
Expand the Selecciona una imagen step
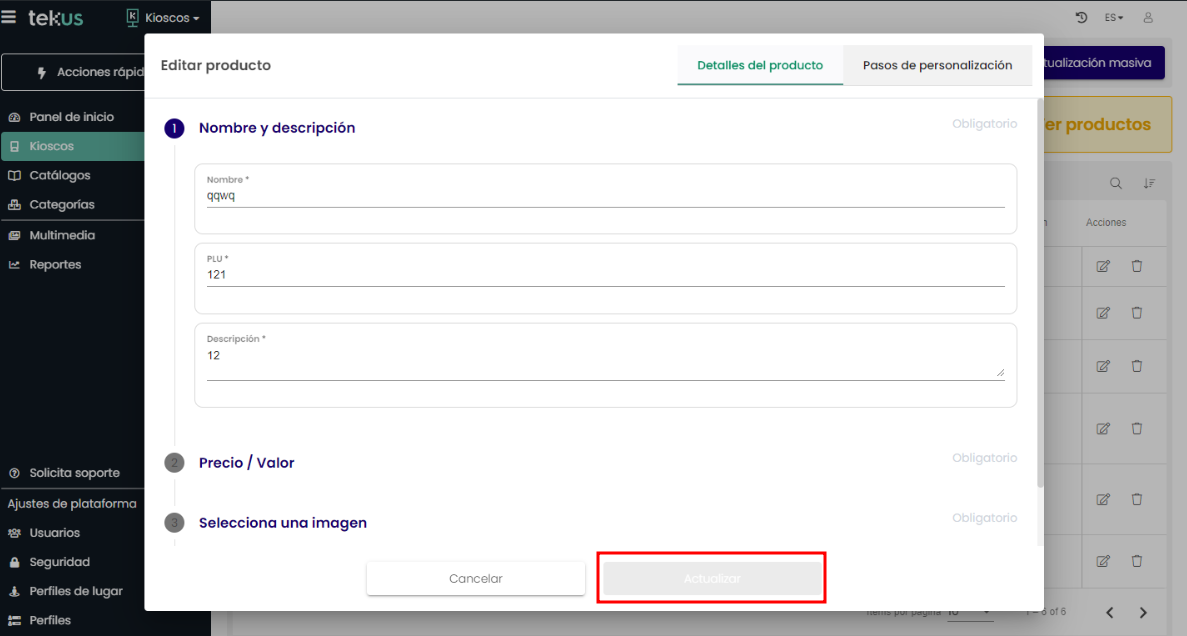[x=282, y=523]
